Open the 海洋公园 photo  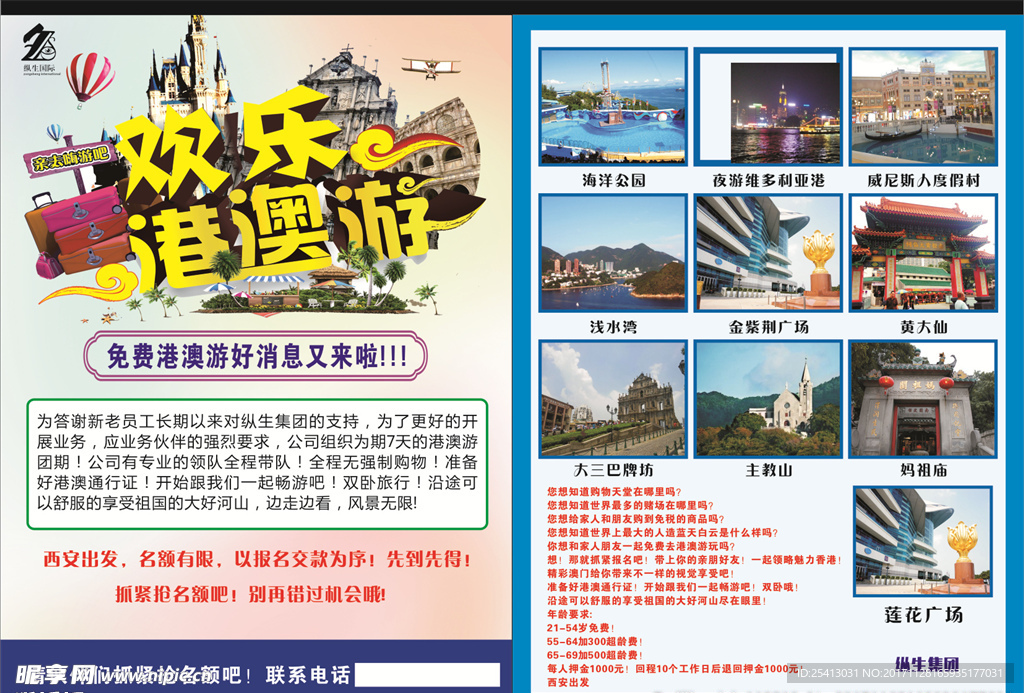pos(613,106)
